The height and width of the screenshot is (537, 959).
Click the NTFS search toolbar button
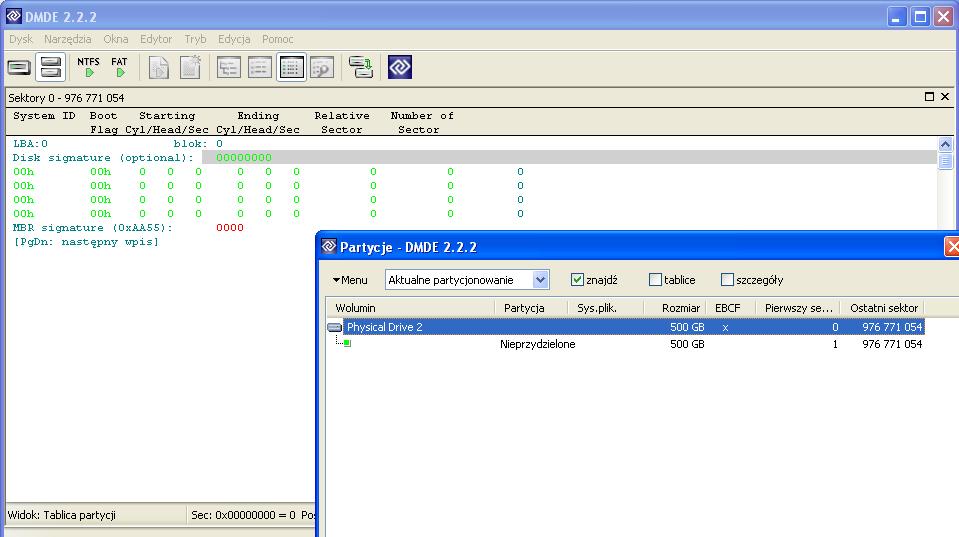pyautogui.click(x=89, y=67)
